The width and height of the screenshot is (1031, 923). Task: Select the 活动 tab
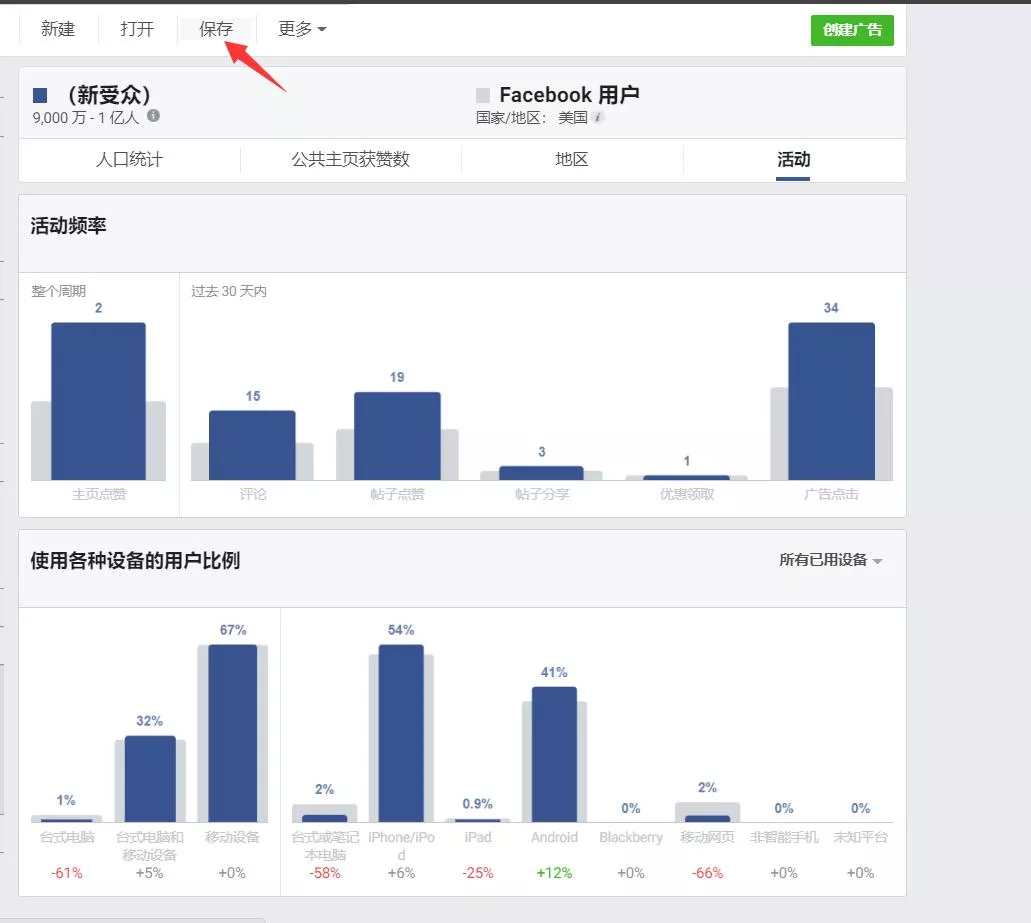(793, 160)
